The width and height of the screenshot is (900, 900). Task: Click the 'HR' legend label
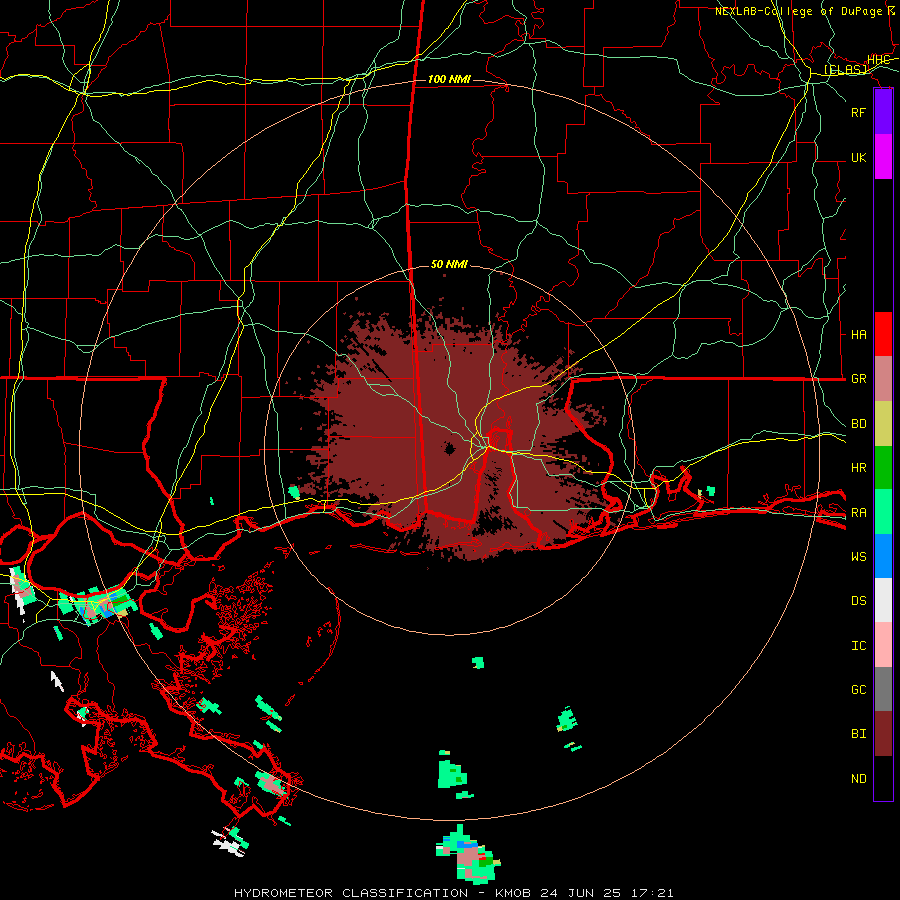click(x=859, y=468)
